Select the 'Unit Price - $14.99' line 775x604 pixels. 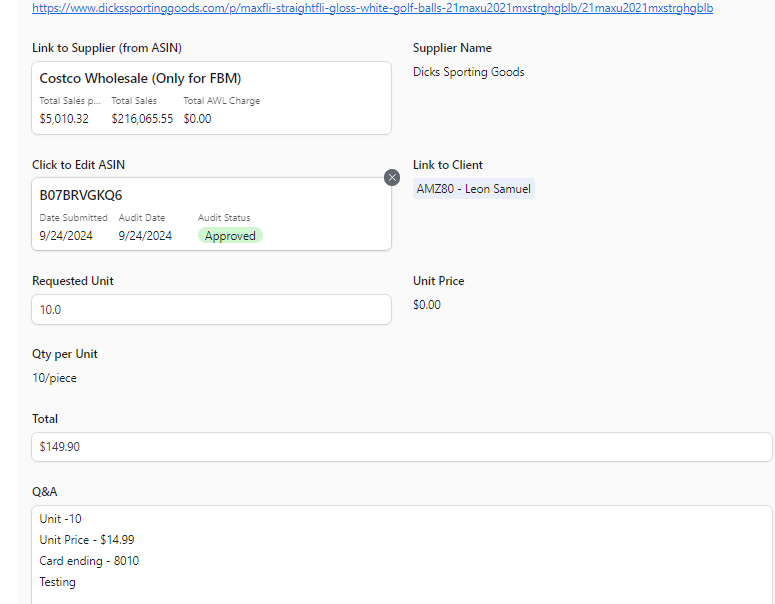(87, 540)
